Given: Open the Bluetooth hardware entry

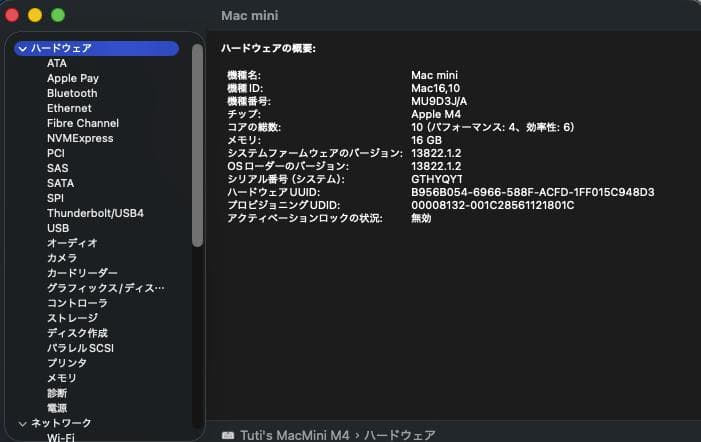Looking at the screenshot, I should (x=72, y=93).
